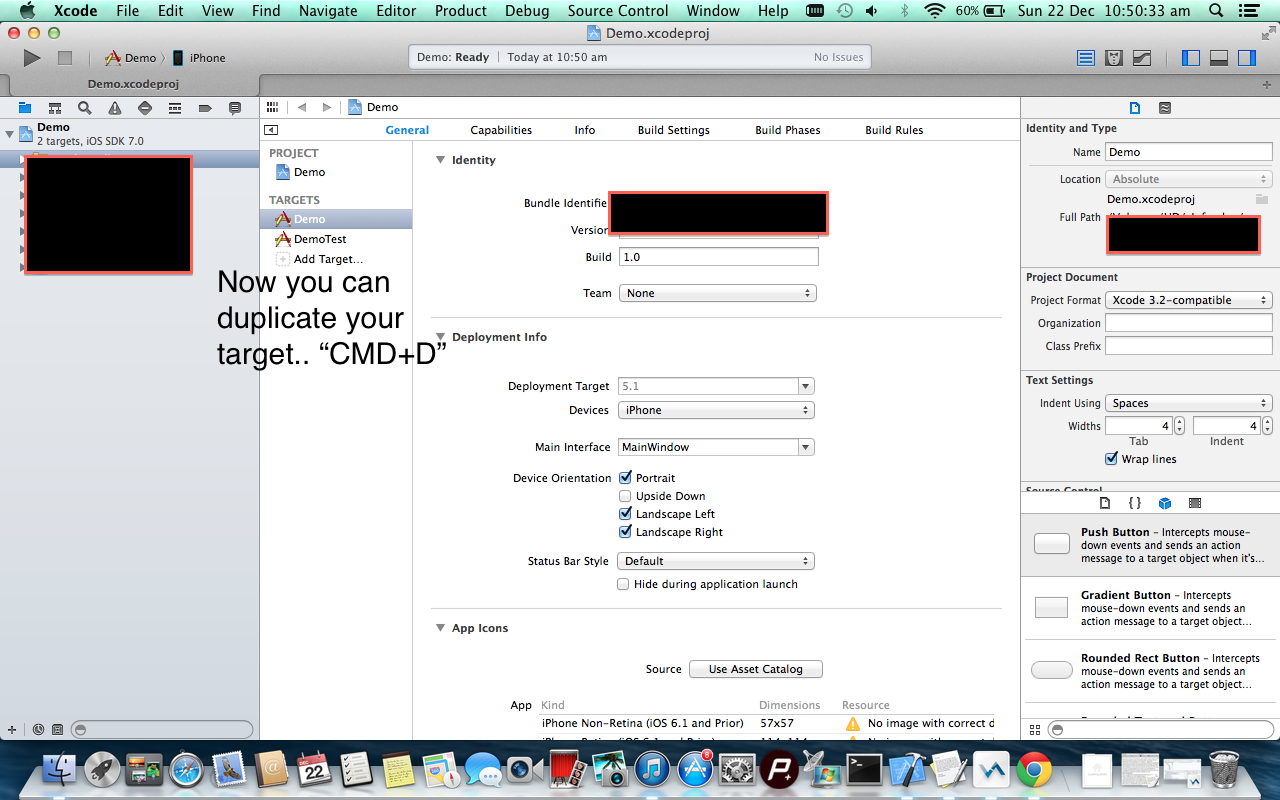
Task: Open the Project Format dropdown
Action: point(1189,300)
